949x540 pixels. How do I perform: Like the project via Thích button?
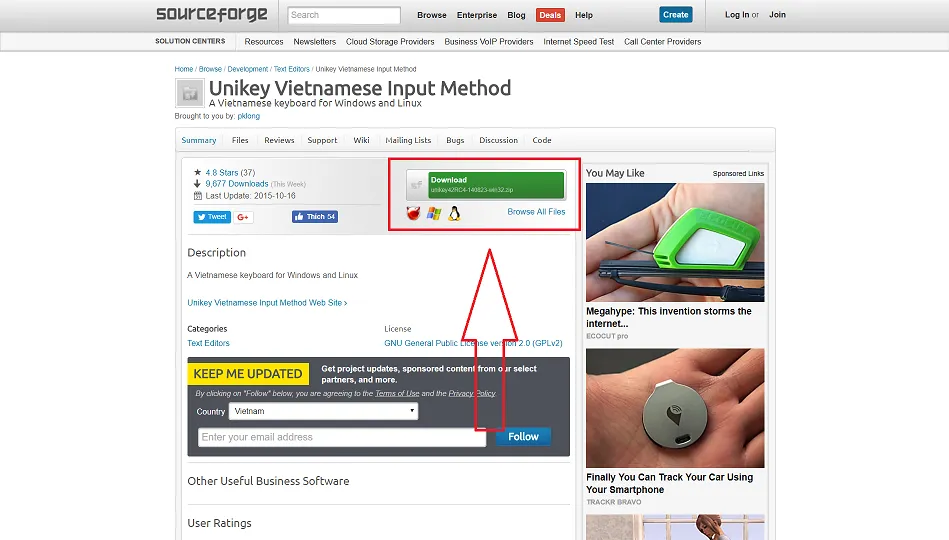coord(315,217)
